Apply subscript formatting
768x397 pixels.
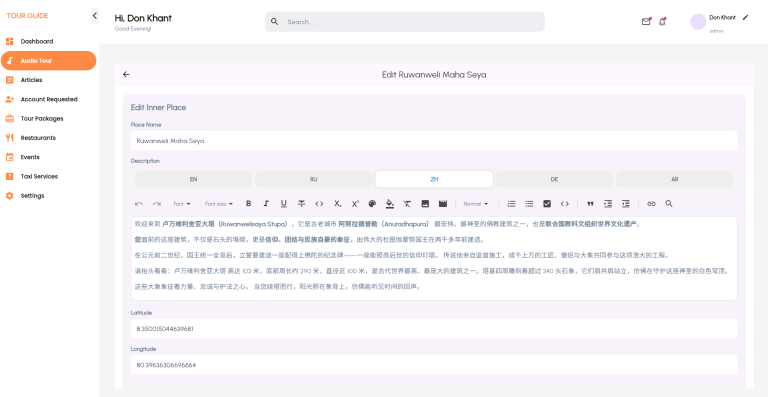pos(337,204)
